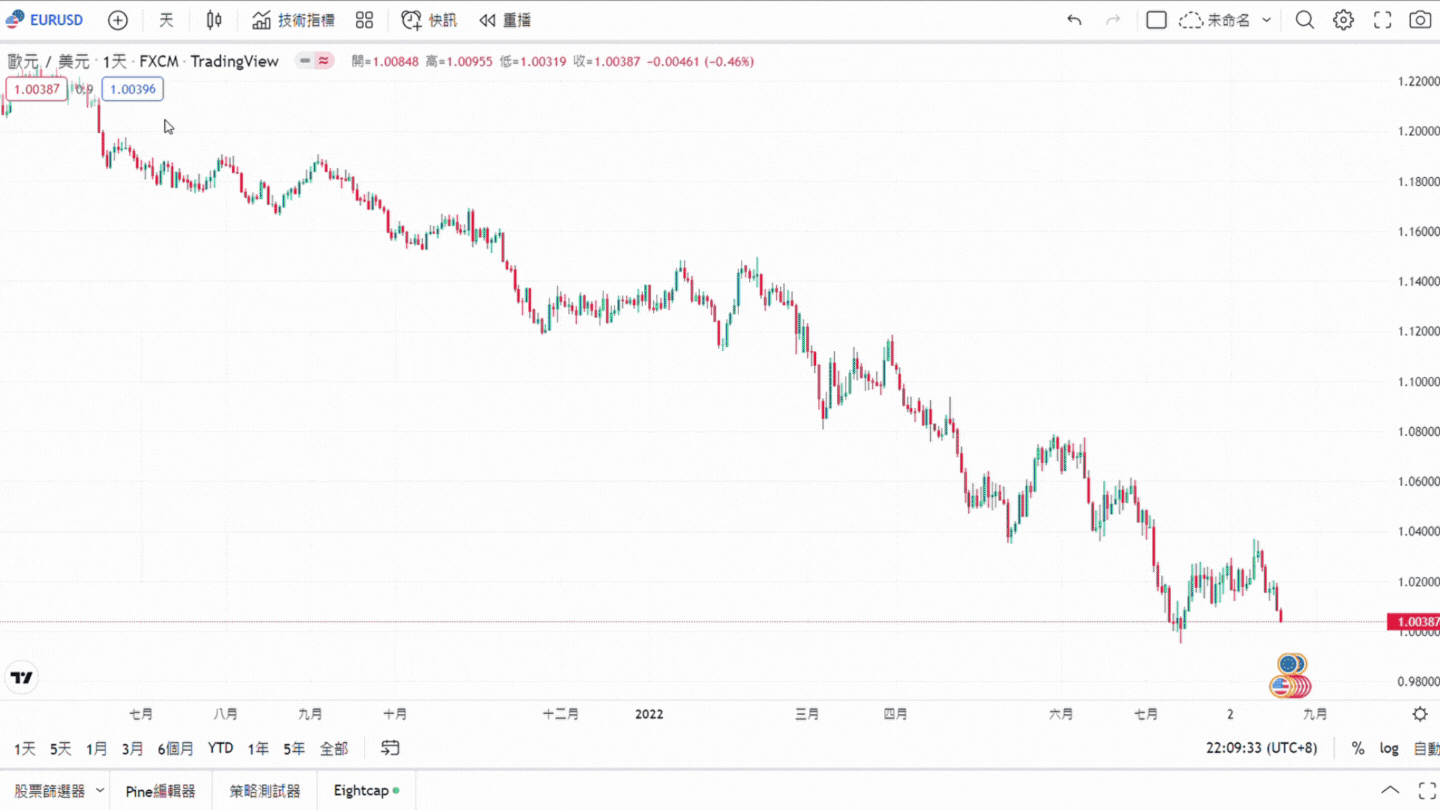Toggle logarithmic scale with the log button

pos(1389,747)
